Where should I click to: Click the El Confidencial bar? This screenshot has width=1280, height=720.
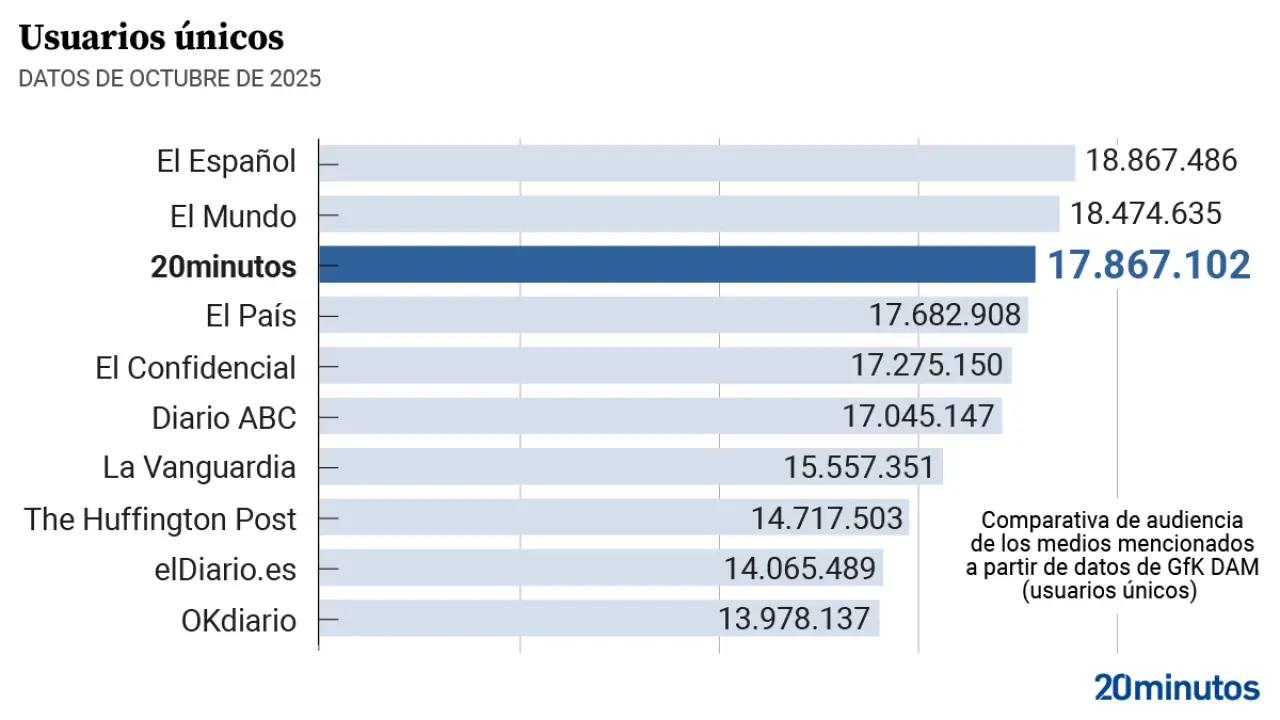click(580, 366)
